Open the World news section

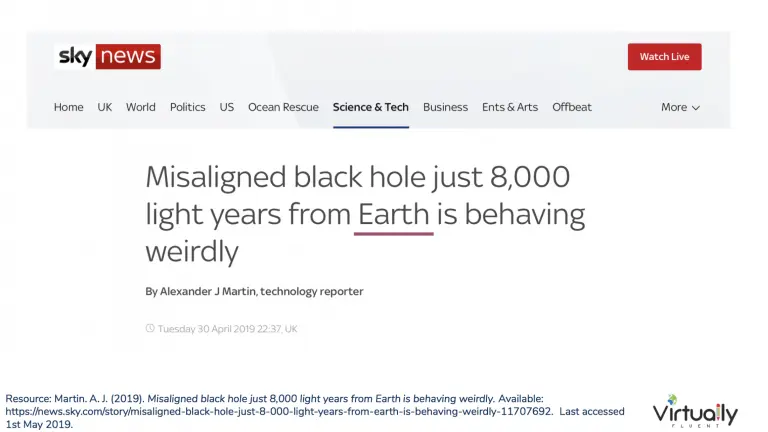click(x=141, y=107)
